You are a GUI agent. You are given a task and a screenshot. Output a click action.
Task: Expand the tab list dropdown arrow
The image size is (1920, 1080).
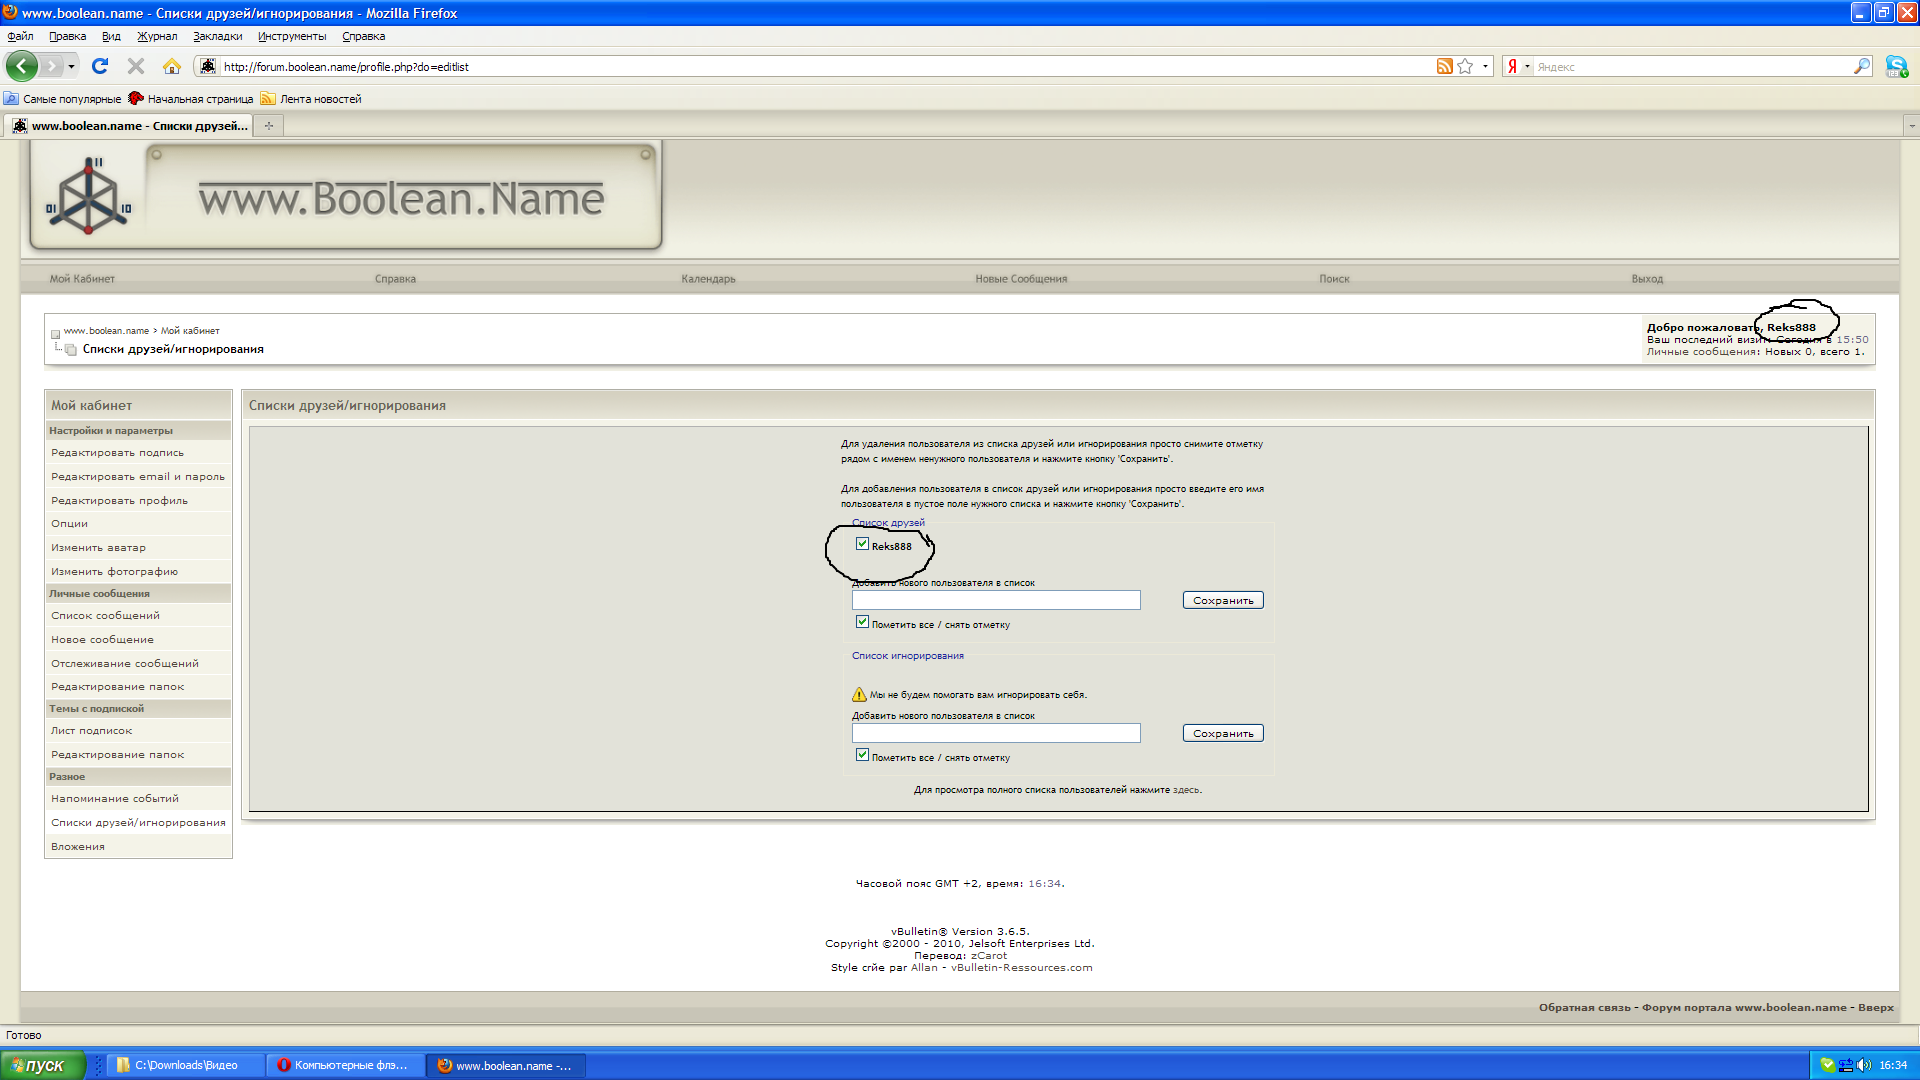pyautogui.click(x=1911, y=125)
